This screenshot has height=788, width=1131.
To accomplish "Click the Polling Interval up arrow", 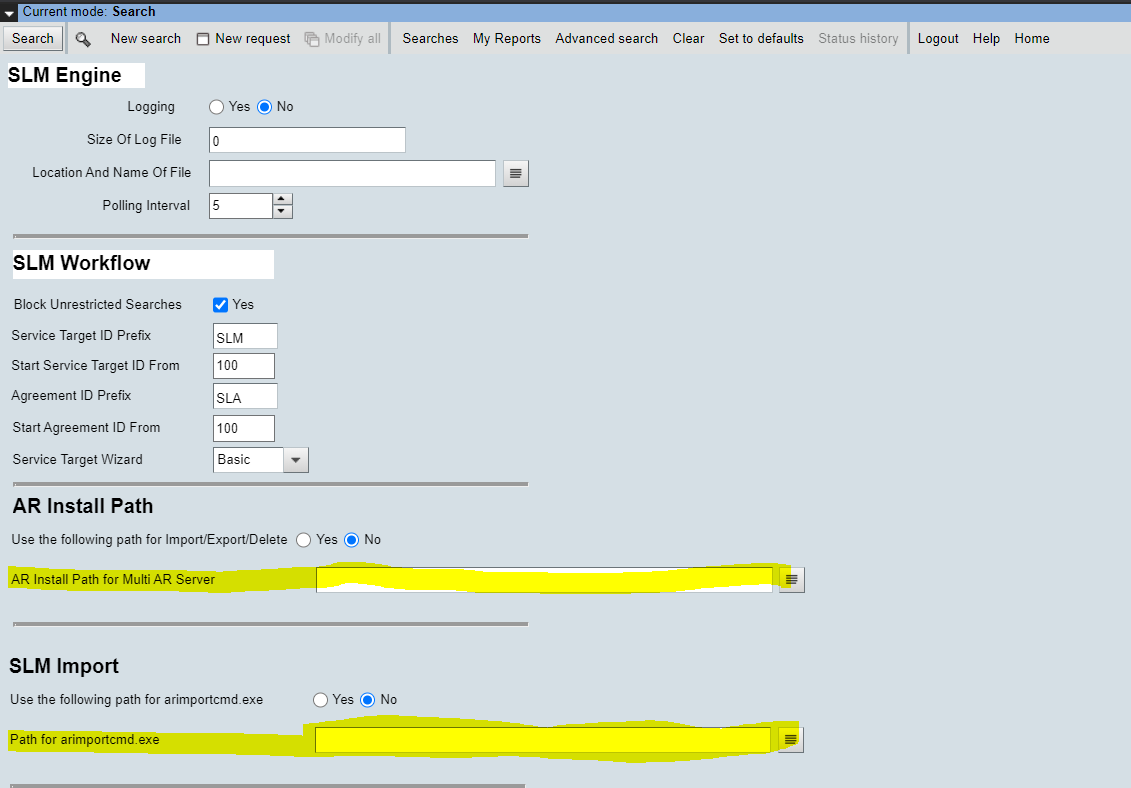I will 281,200.
